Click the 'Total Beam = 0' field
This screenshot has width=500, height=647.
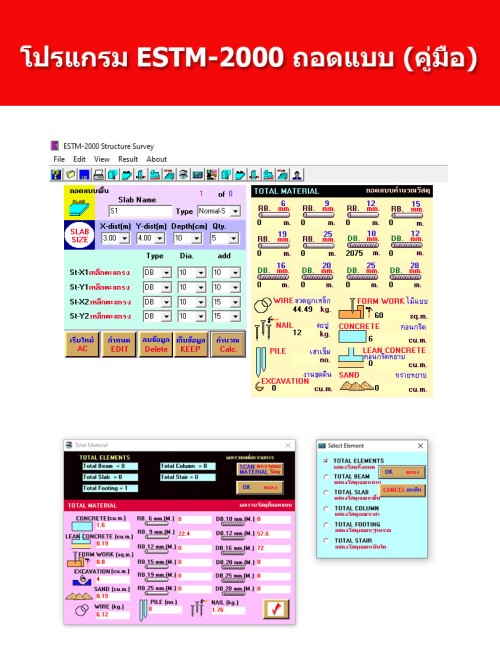coord(110,466)
